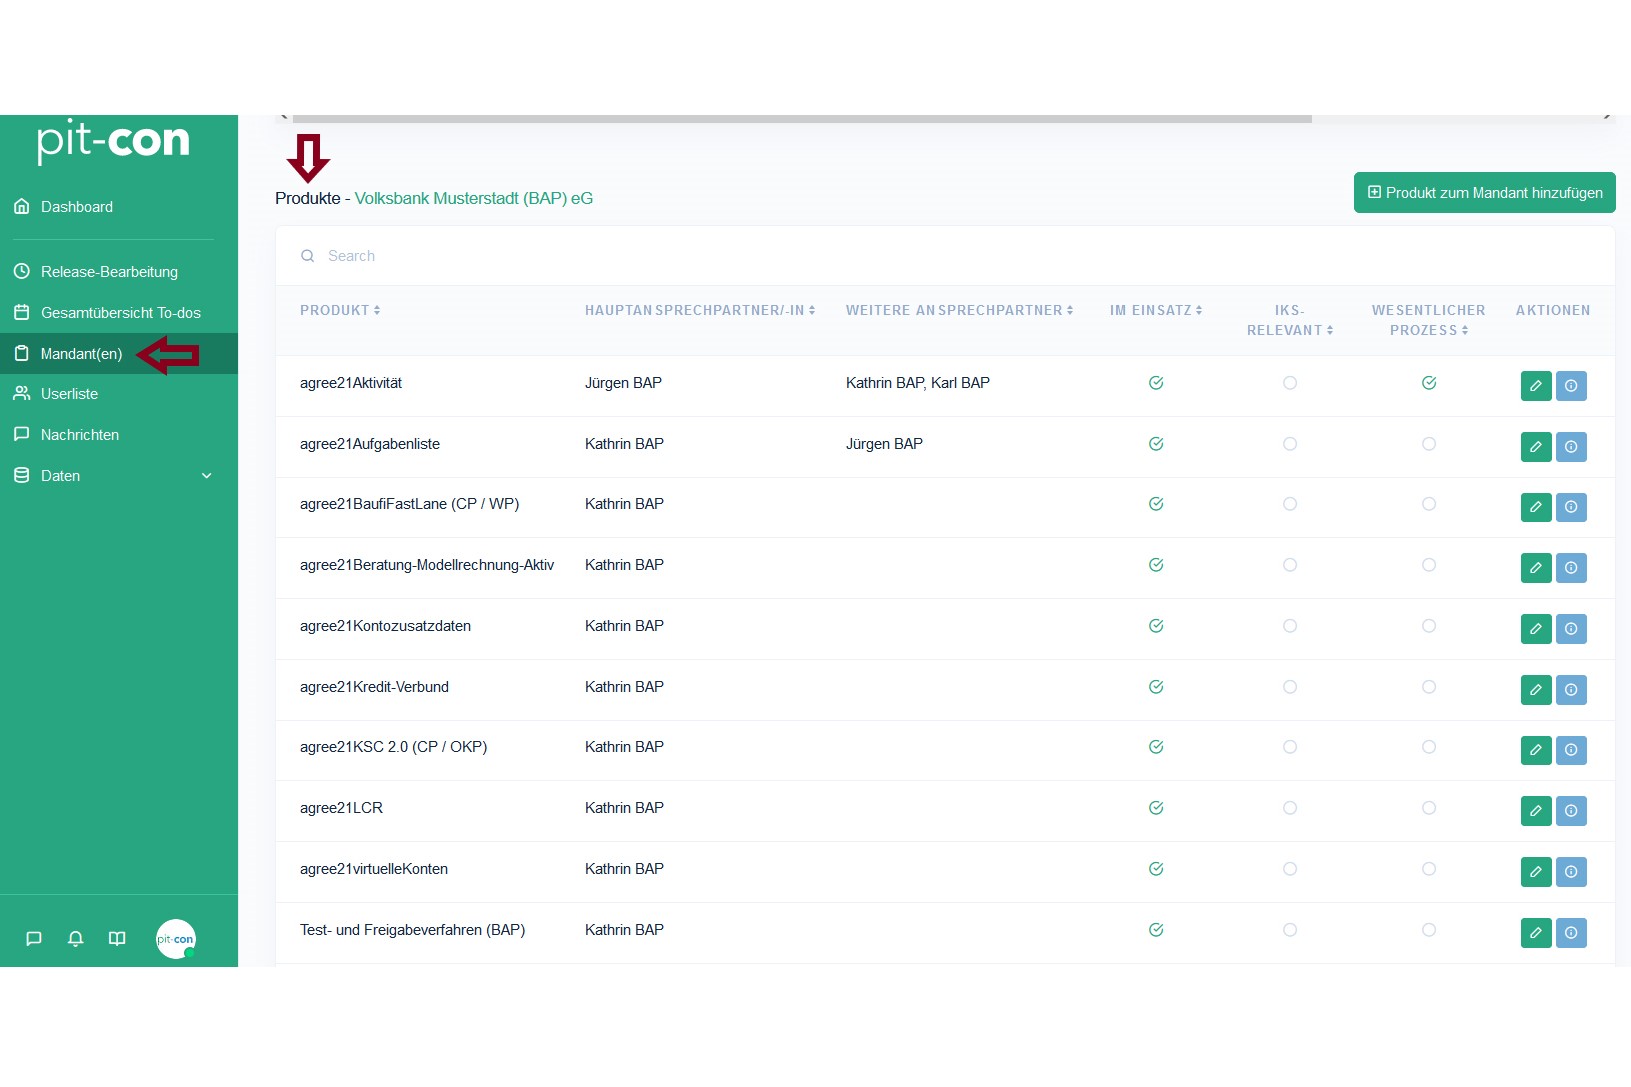The width and height of the screenshot is (1631, 1087).
Task: Click the horizontal scrollbar at top
Action: point(802,118)
